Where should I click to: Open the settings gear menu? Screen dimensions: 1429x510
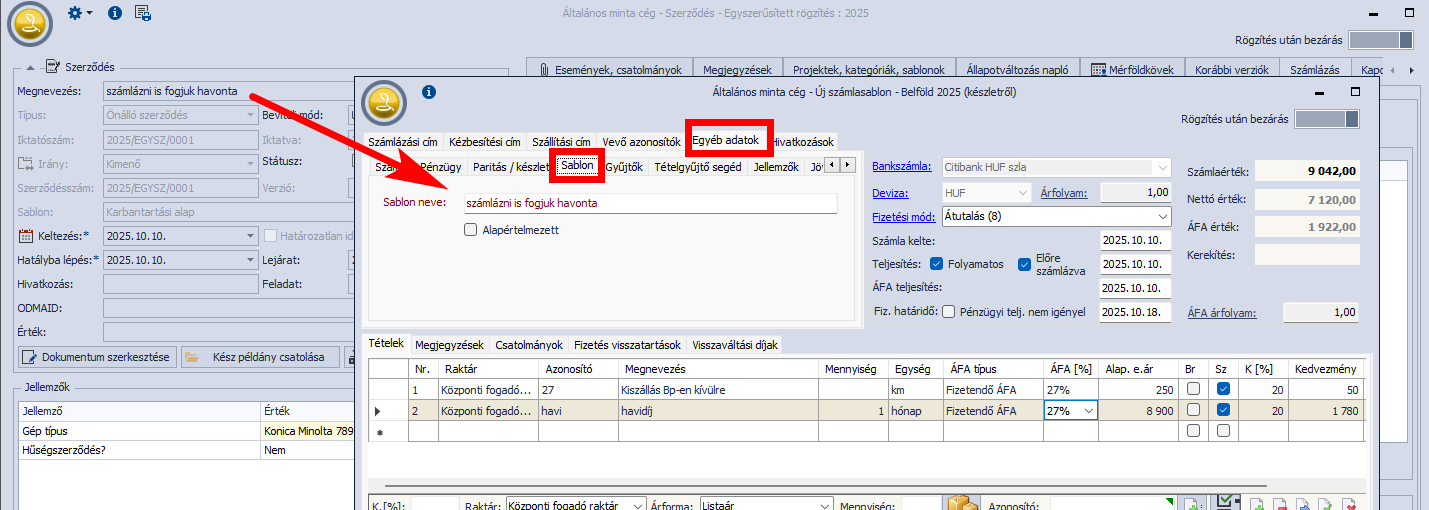(78, 13)
